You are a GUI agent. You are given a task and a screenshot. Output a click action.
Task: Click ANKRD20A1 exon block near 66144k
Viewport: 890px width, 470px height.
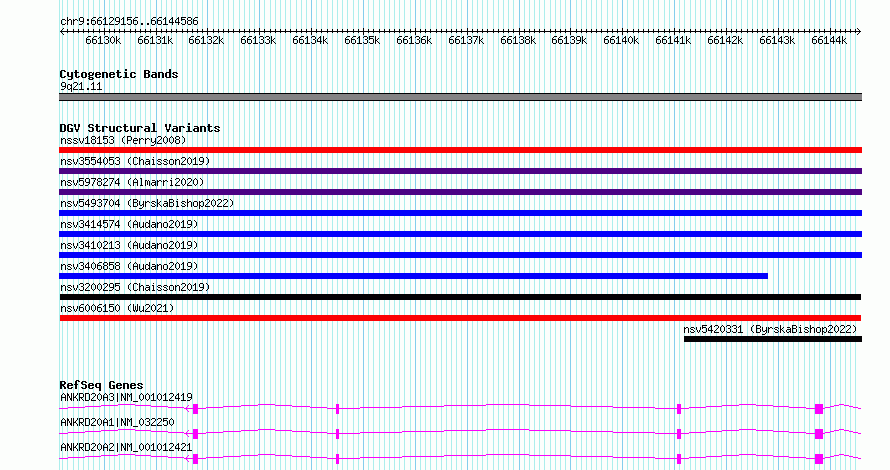(819, 434)
